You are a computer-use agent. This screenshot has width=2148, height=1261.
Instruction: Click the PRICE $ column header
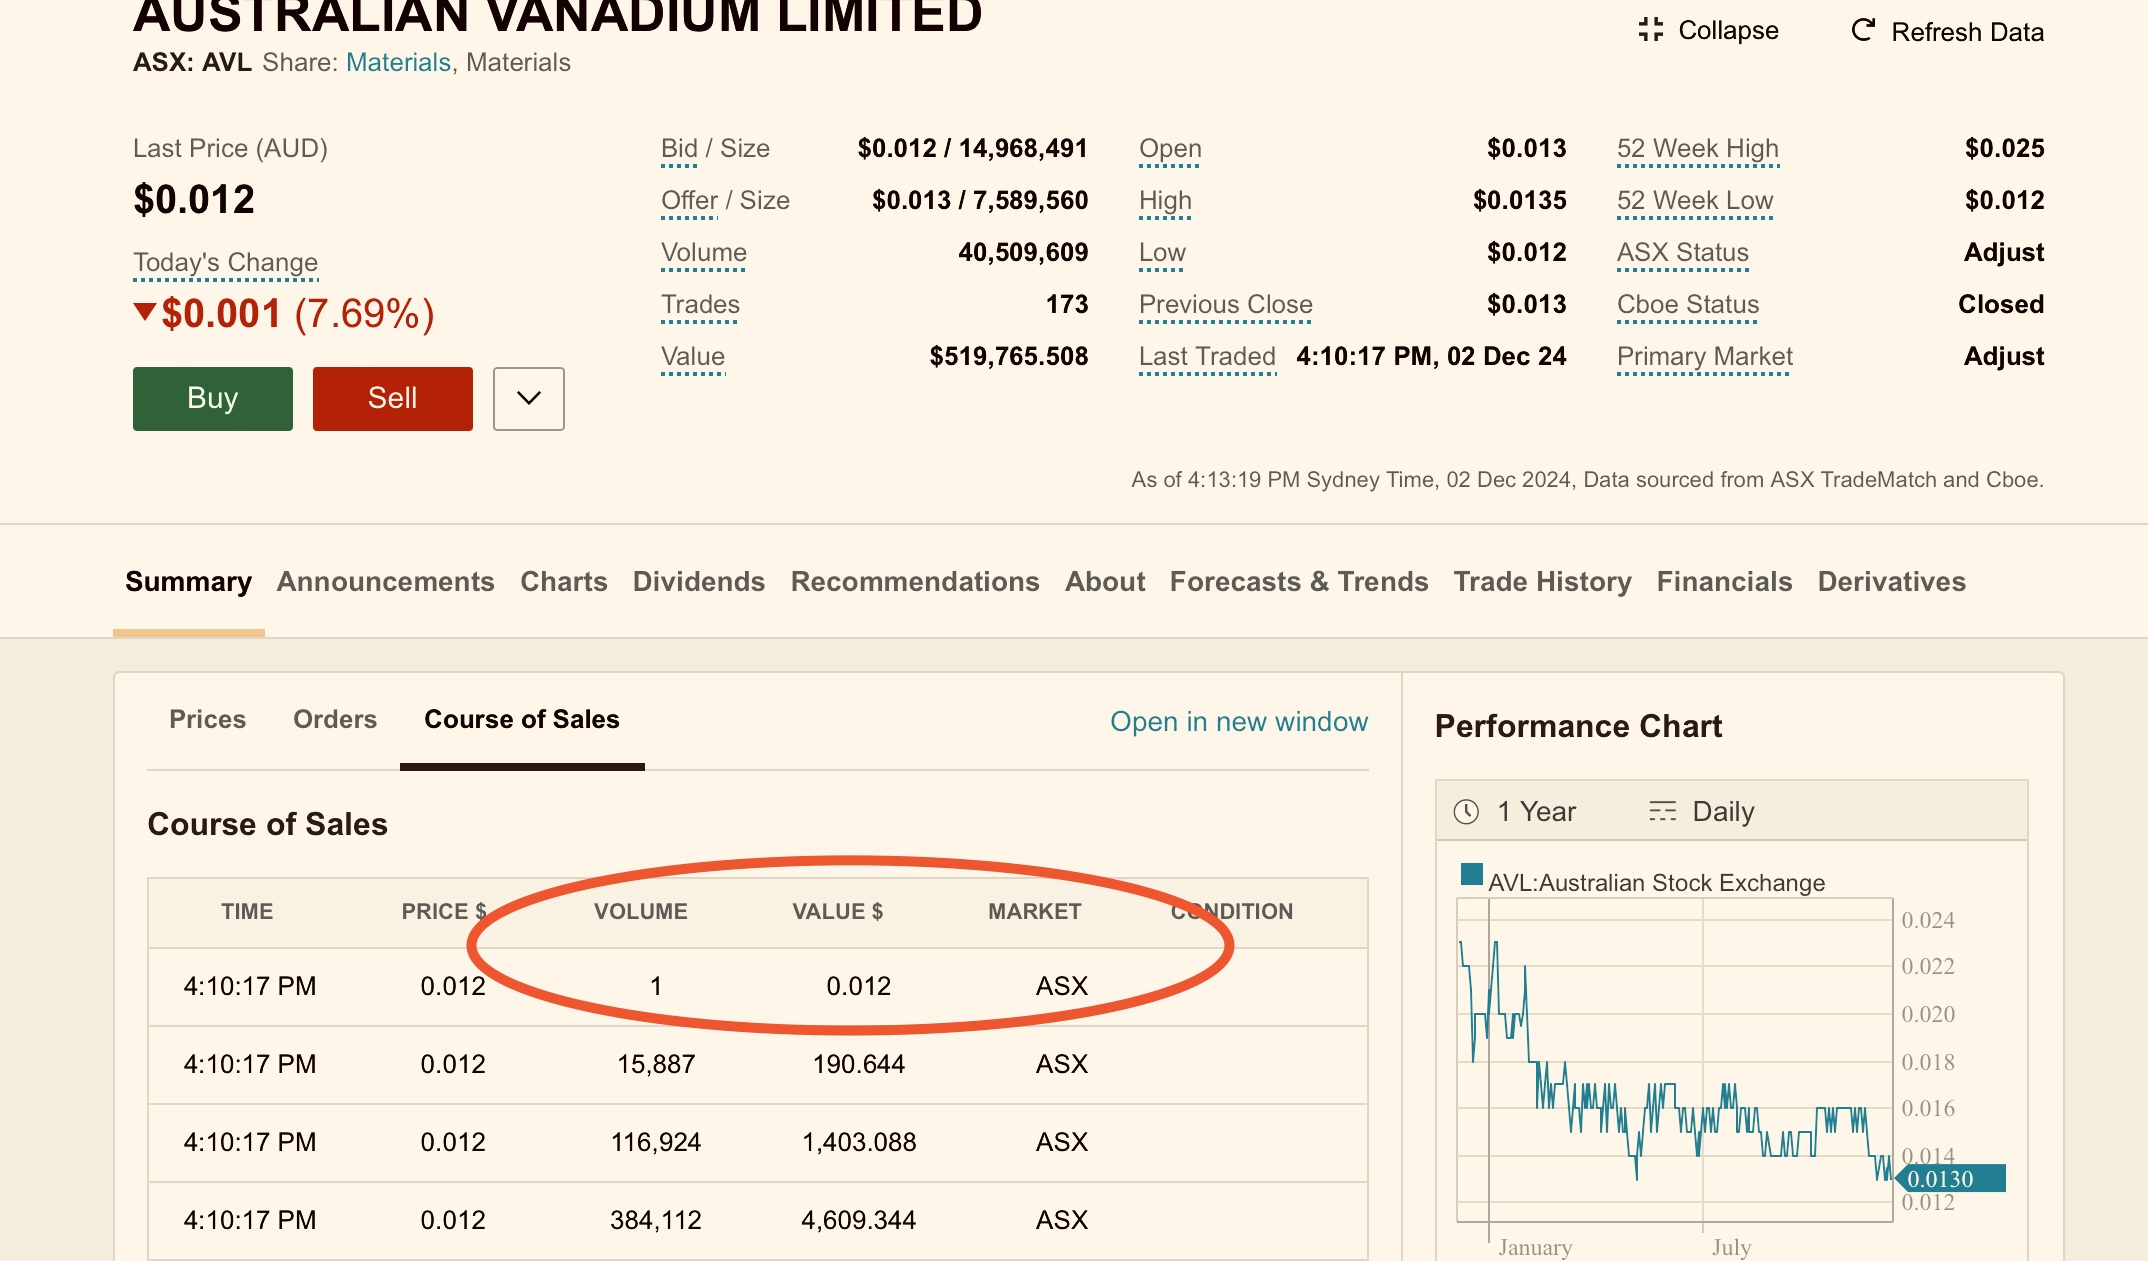[444, 912]
